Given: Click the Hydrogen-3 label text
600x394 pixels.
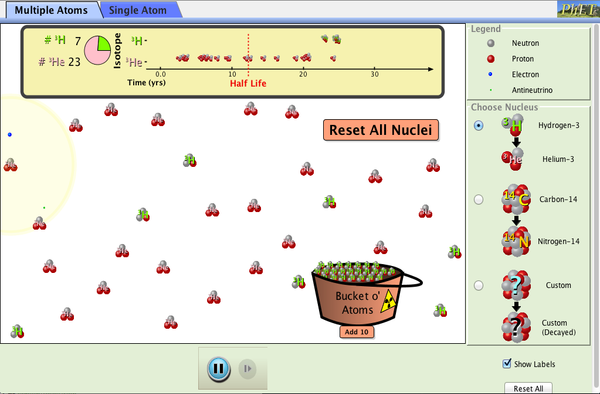Looking at the screenshot, I should [x=559, y=125].
